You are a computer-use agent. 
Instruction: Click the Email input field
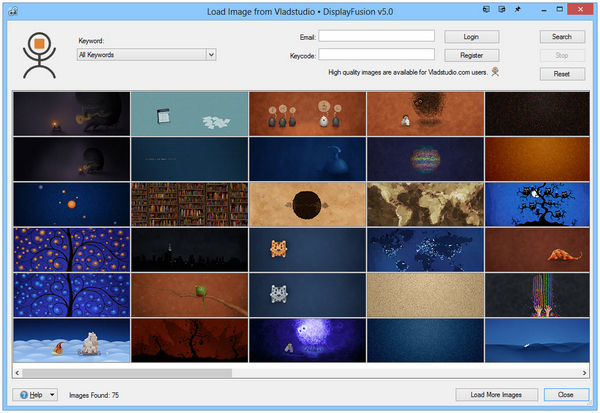pyautogui.click(x=377, y=36)
